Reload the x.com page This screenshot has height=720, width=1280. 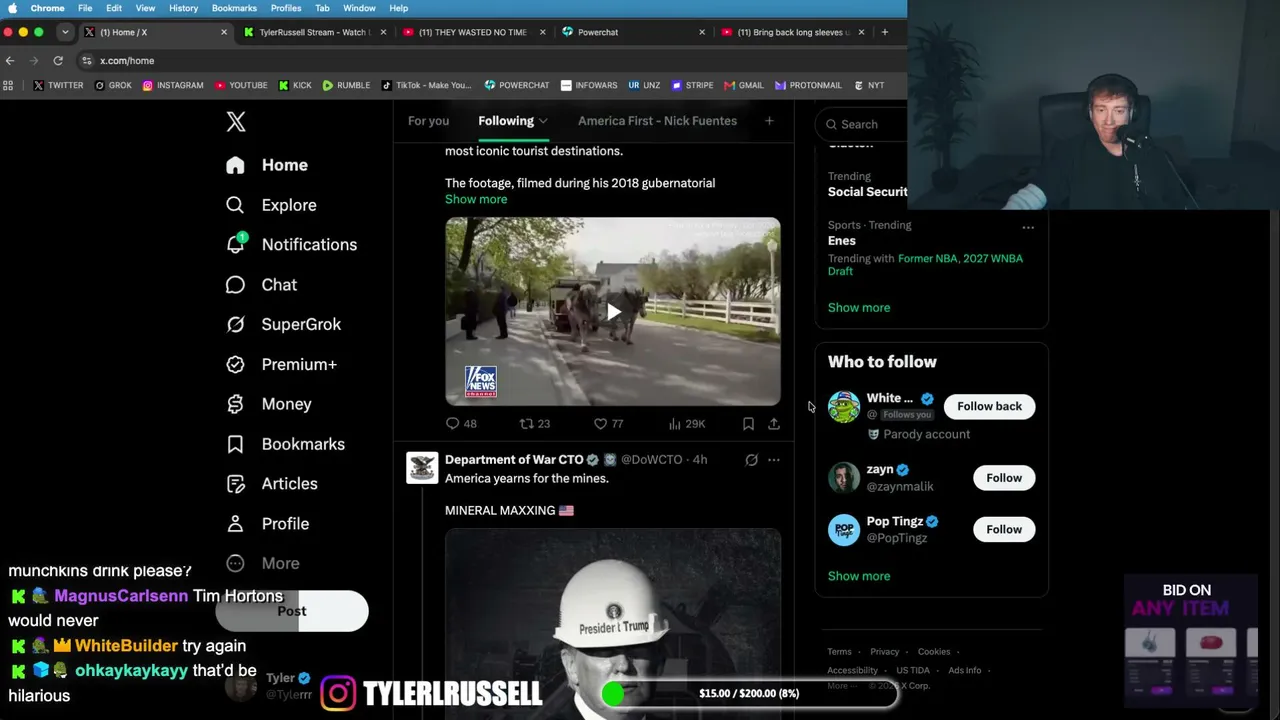[58, 61]
